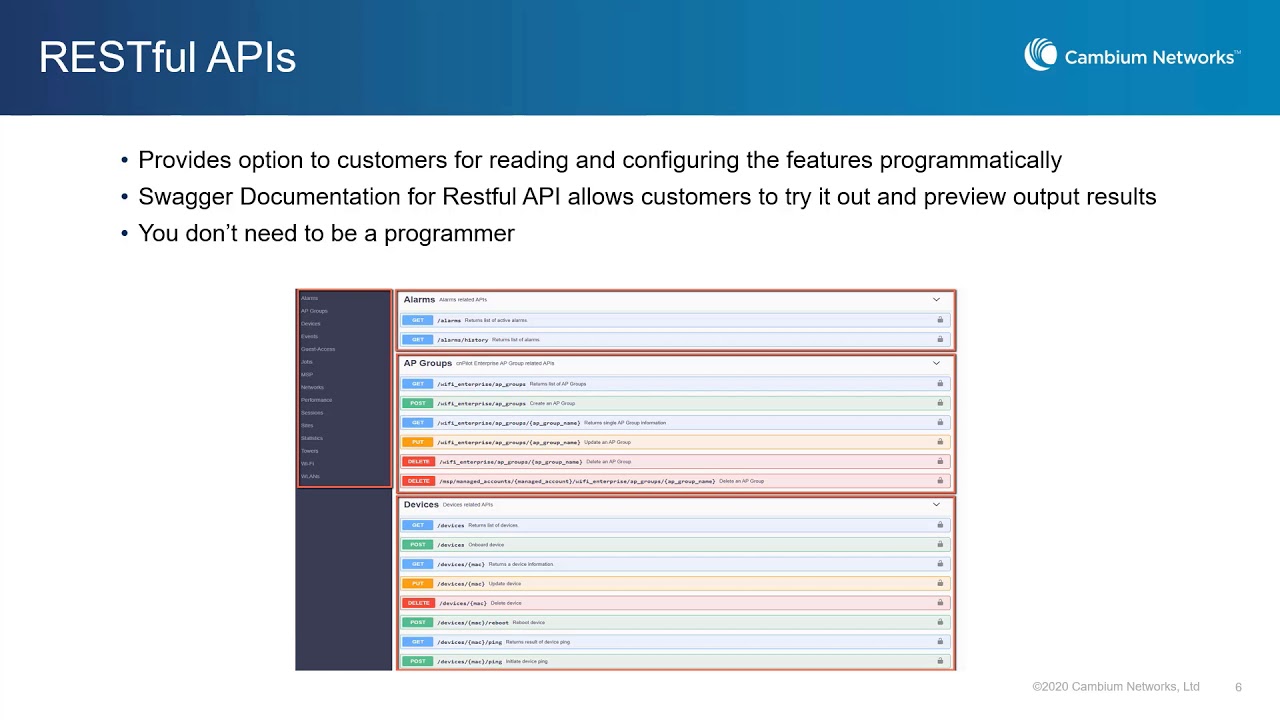
Task: Click the '/devices/{mac}/reboot' path text
Action: pos(473,623)
